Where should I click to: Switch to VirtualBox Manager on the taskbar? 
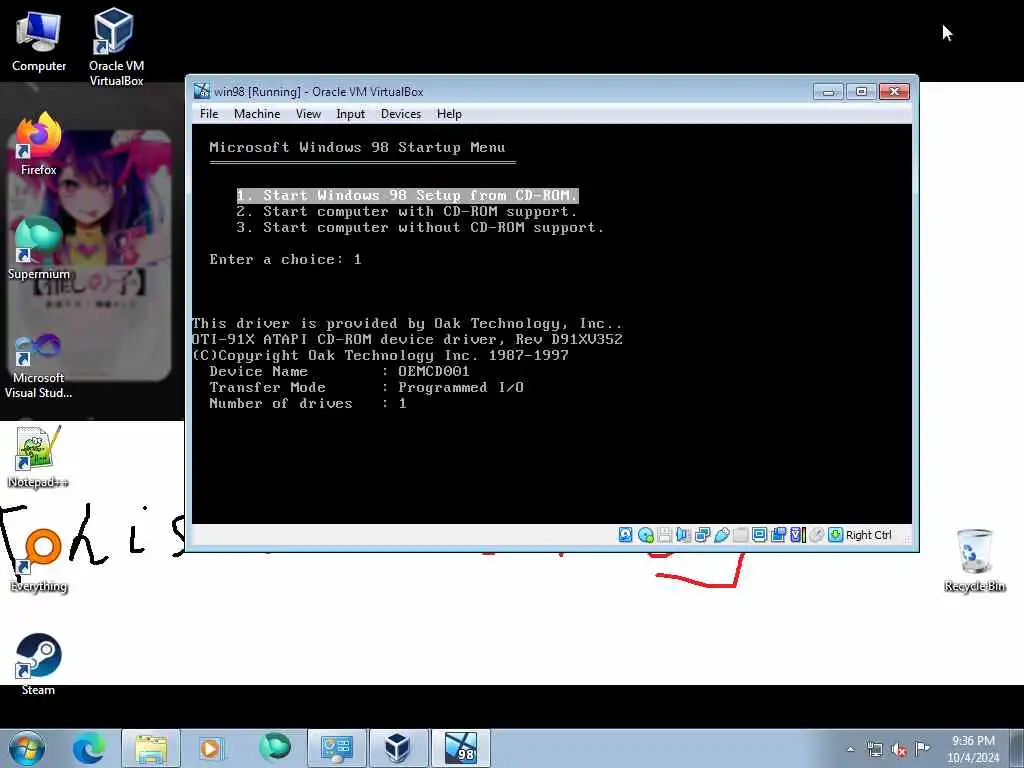398,748
